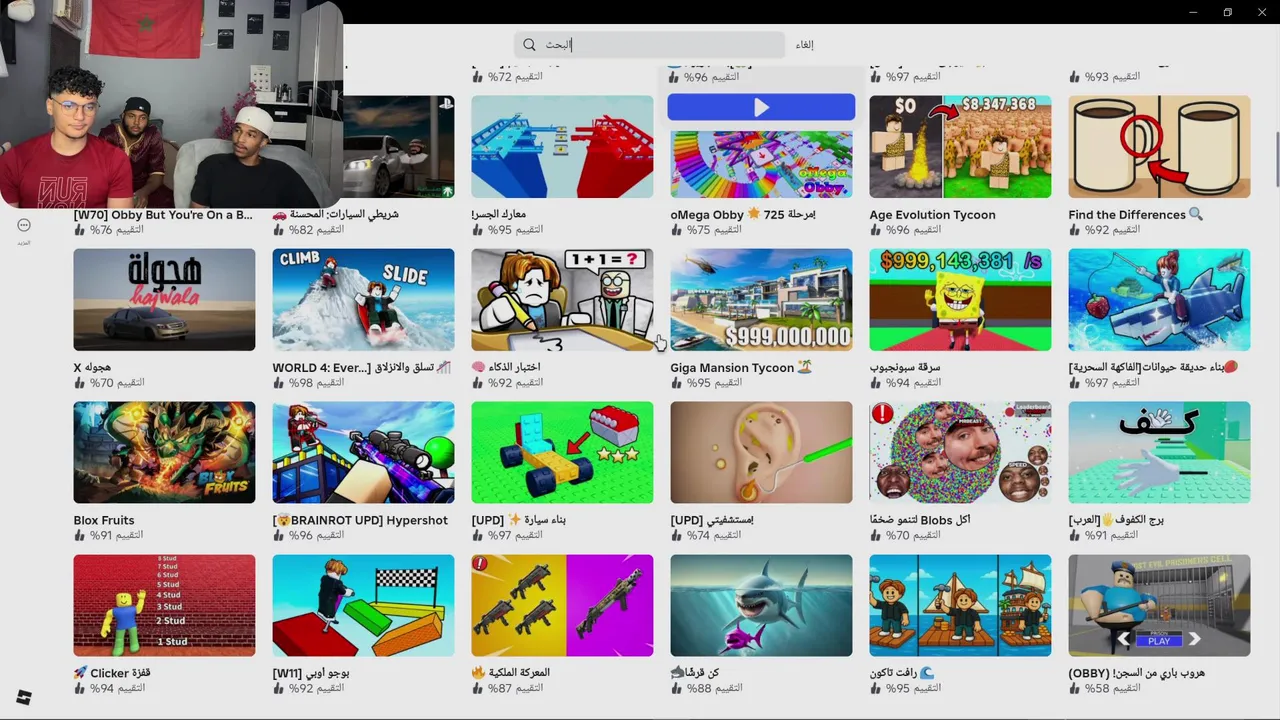Click the Roblox logo in bottom corner
Screen dimensions: 1280x720
[x=24, y=698]
